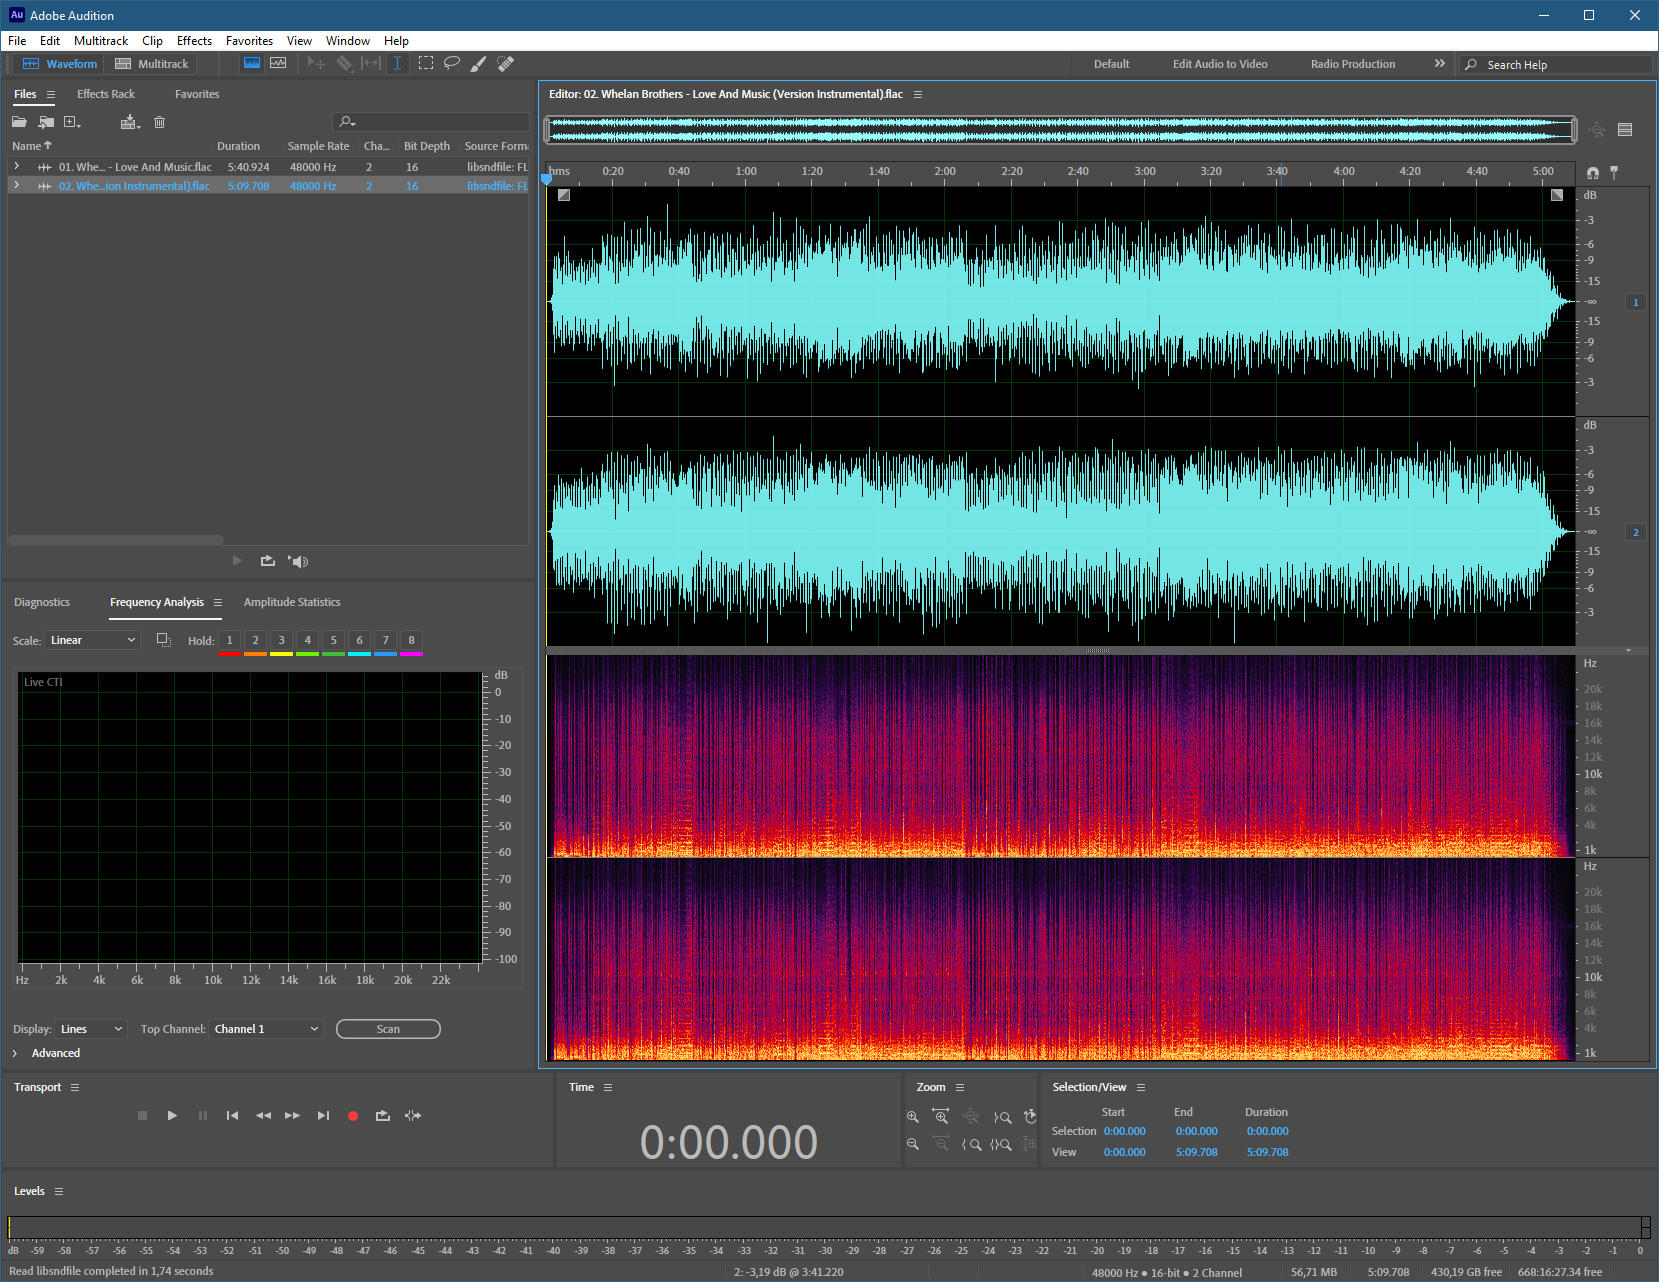Delete selected file with trash icon
1659x1282 pixels.
point(159,122)
